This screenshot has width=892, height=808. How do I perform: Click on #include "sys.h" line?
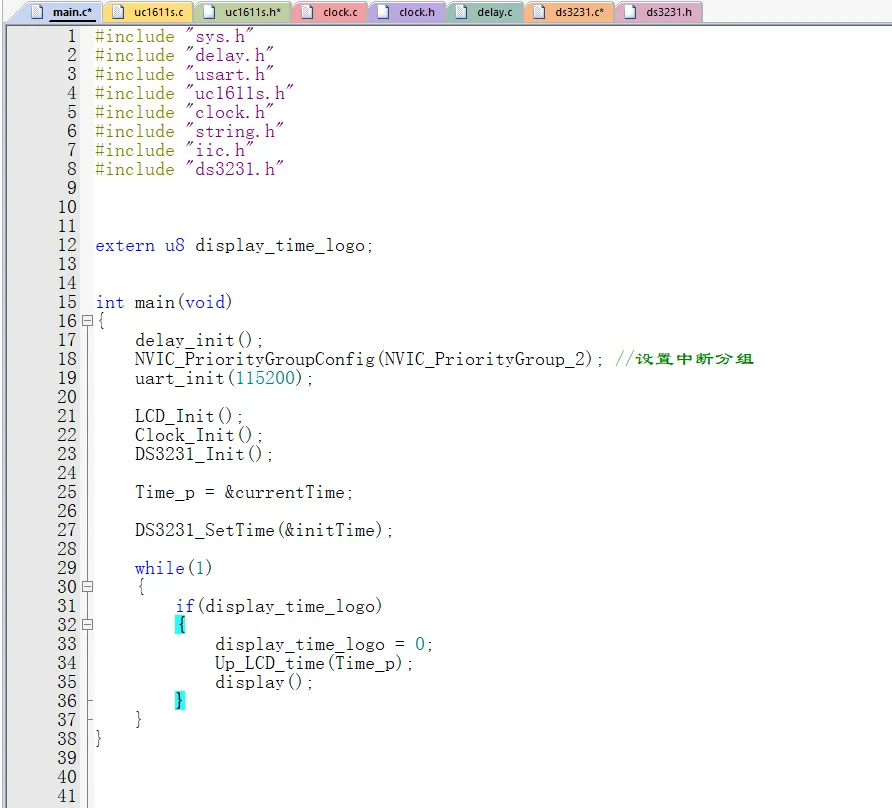tap(174, 36)
